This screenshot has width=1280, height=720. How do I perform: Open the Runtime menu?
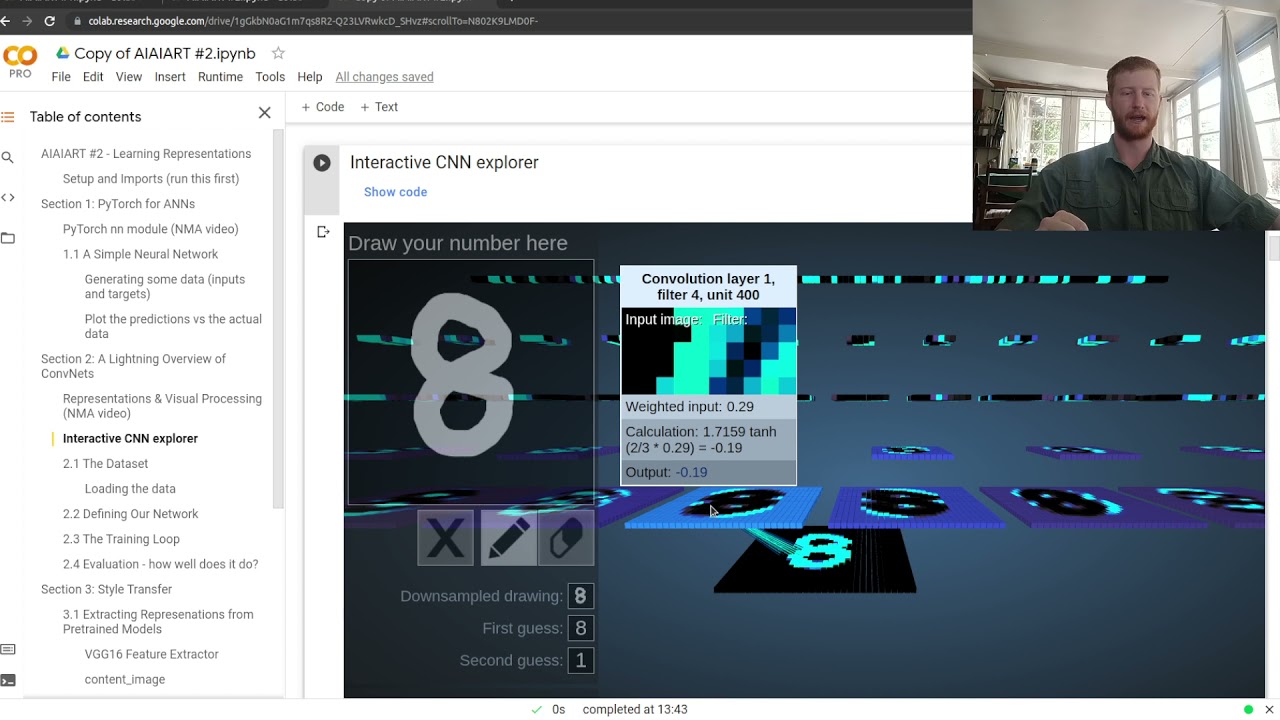(220, 77)
